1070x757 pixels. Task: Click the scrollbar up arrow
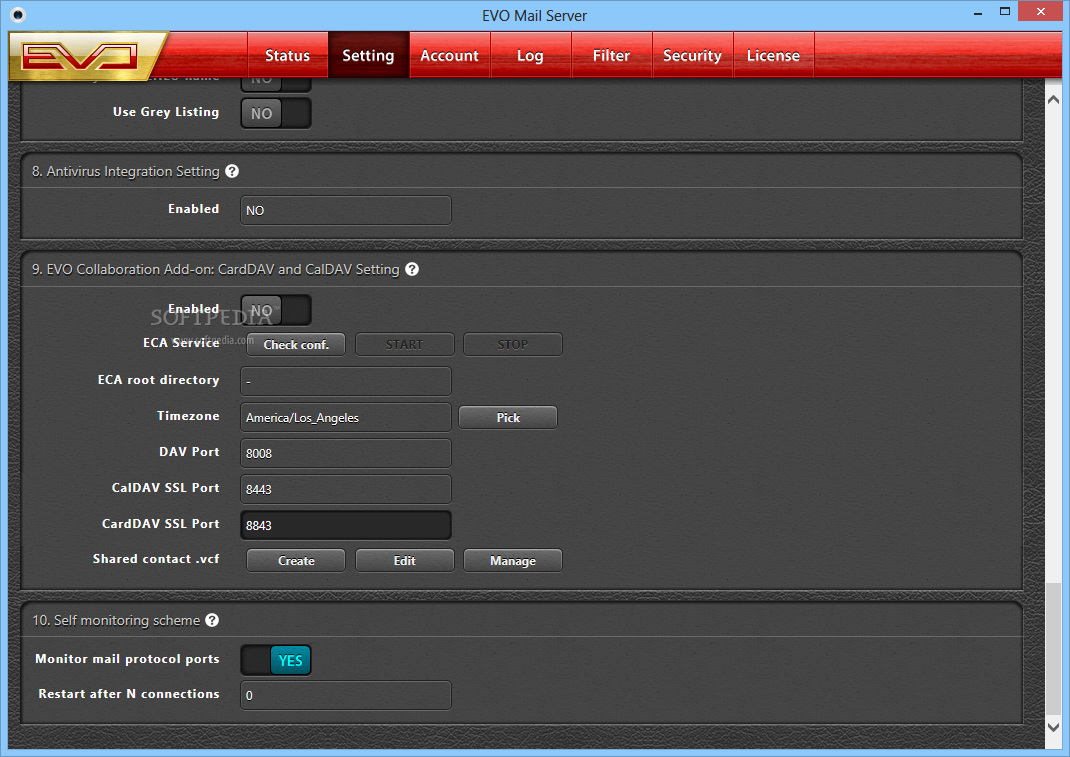(1053, 100)
